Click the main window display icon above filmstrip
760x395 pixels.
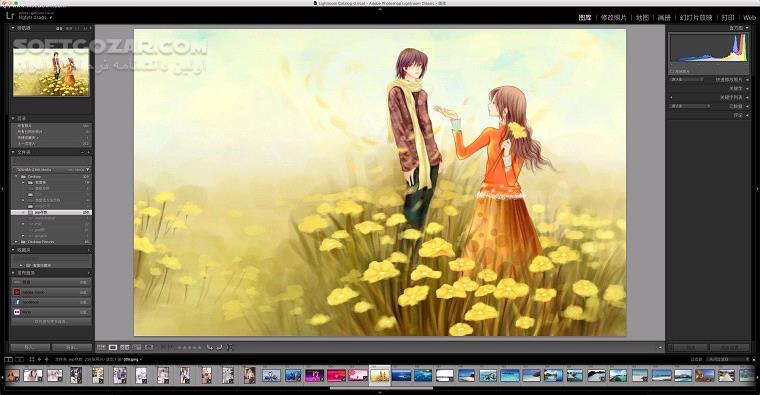[8, 359]
